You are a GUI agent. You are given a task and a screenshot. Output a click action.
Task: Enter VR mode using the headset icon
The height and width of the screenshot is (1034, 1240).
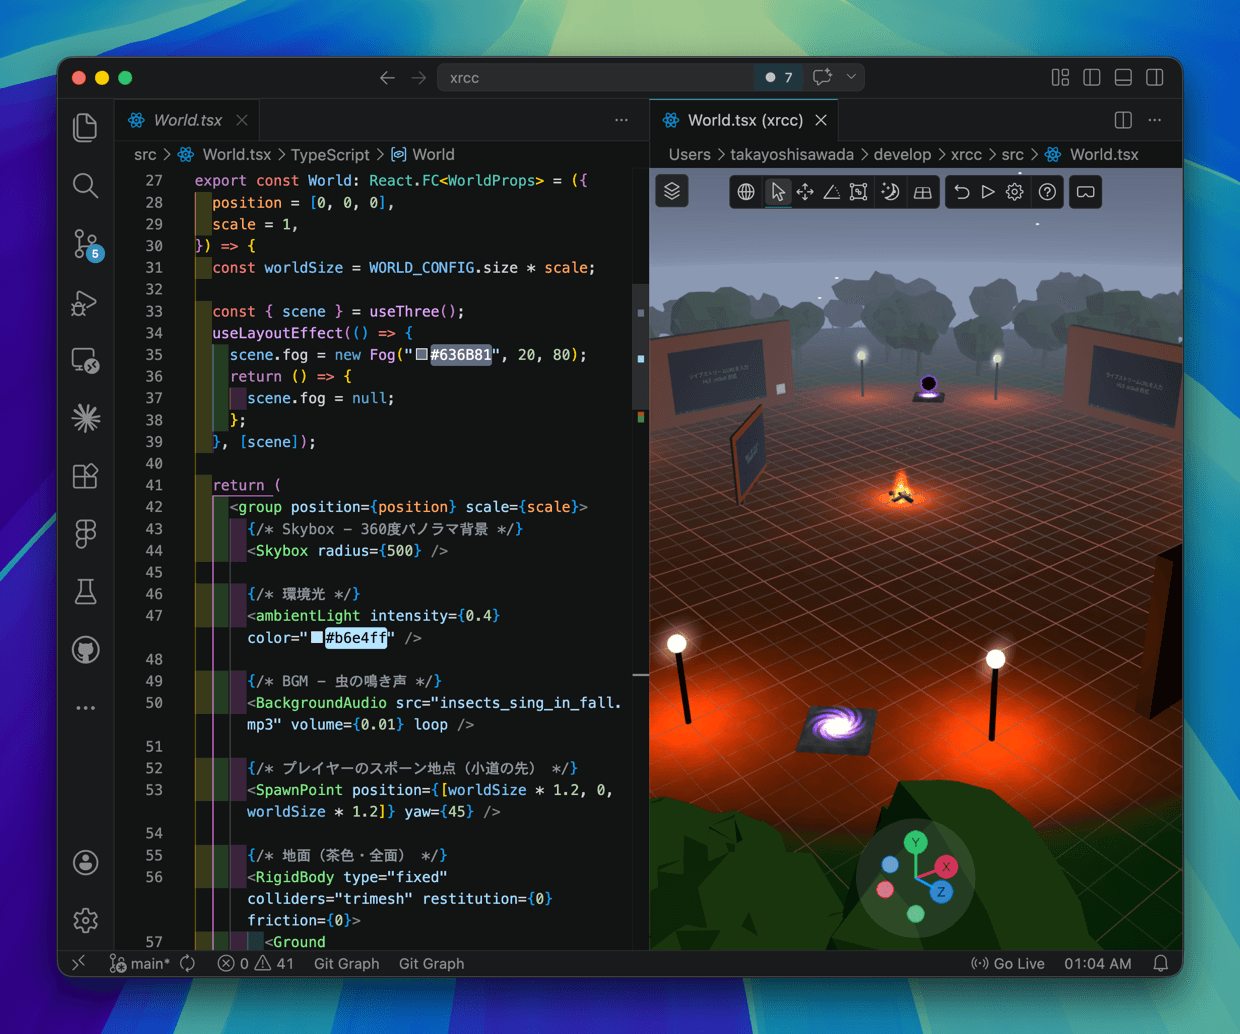click(x=1085, y=190)
